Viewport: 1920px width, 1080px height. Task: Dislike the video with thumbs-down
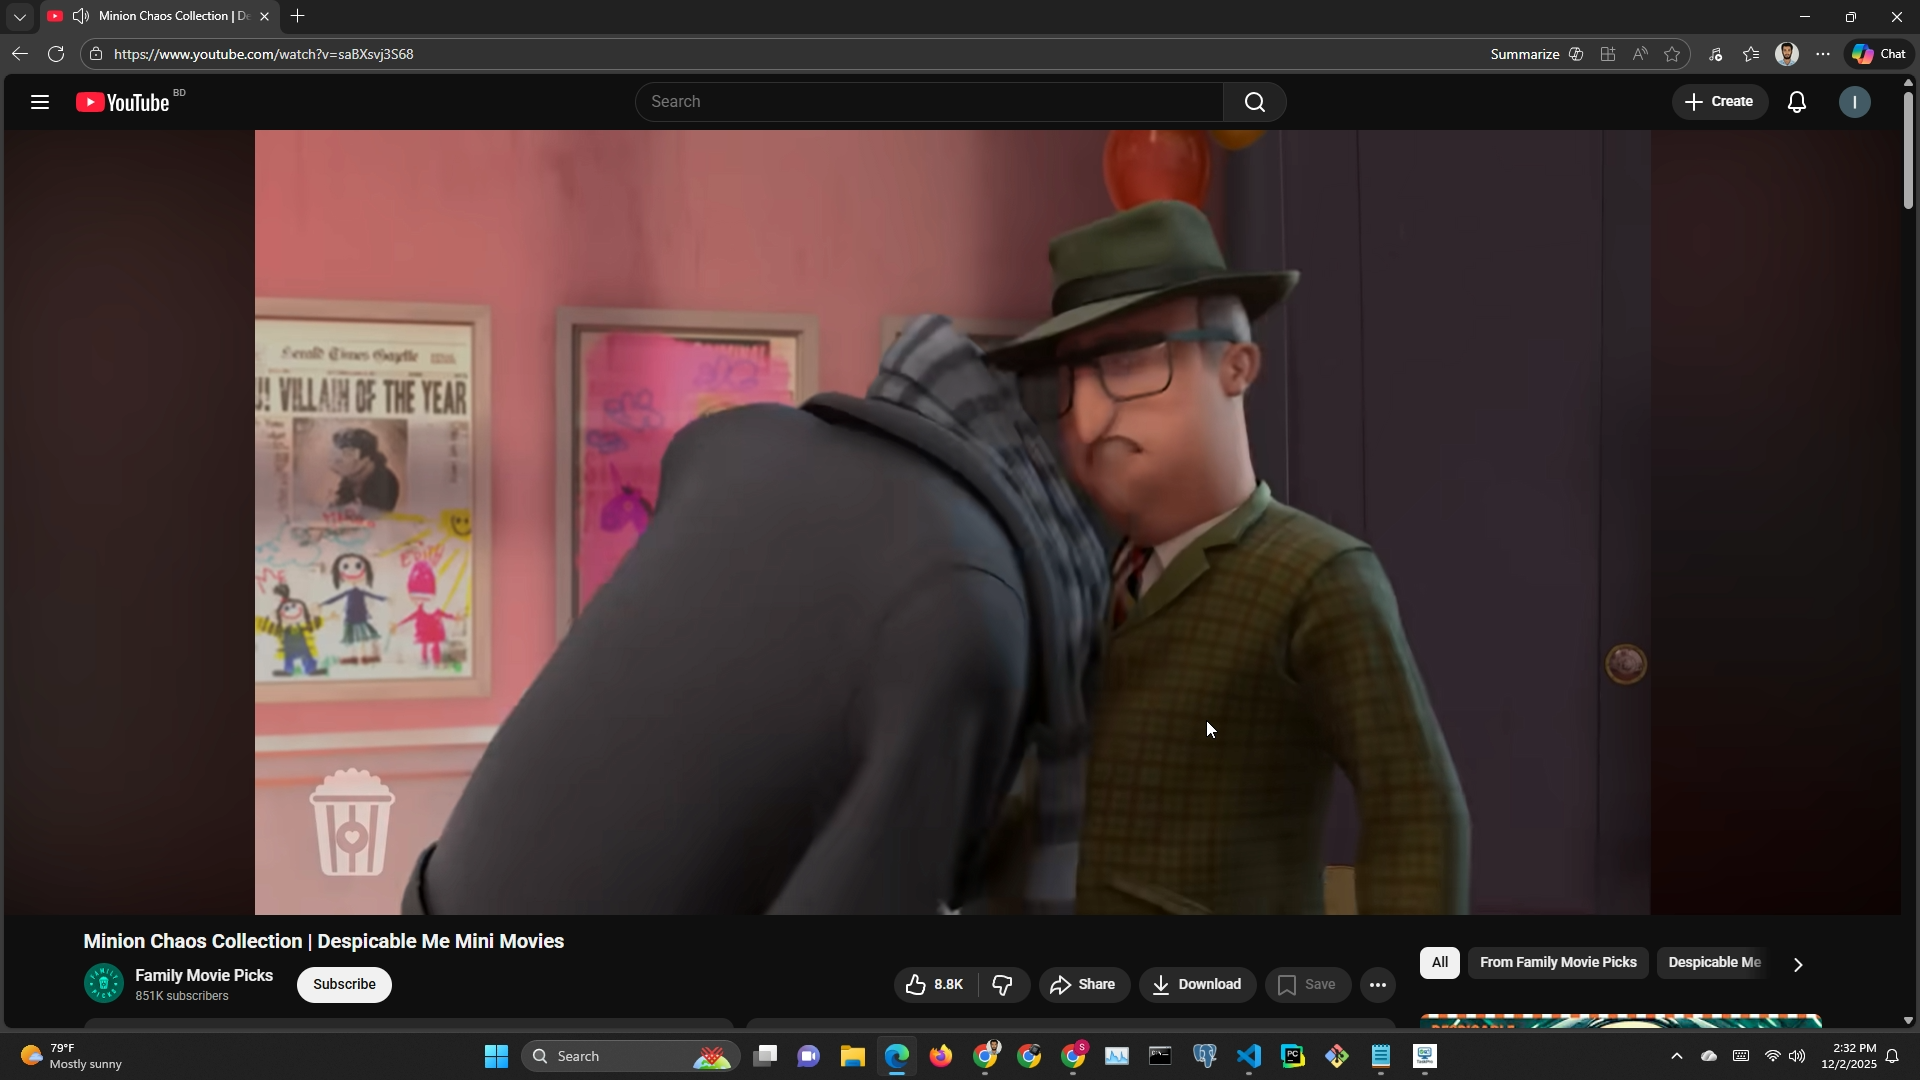point(1003,985)
